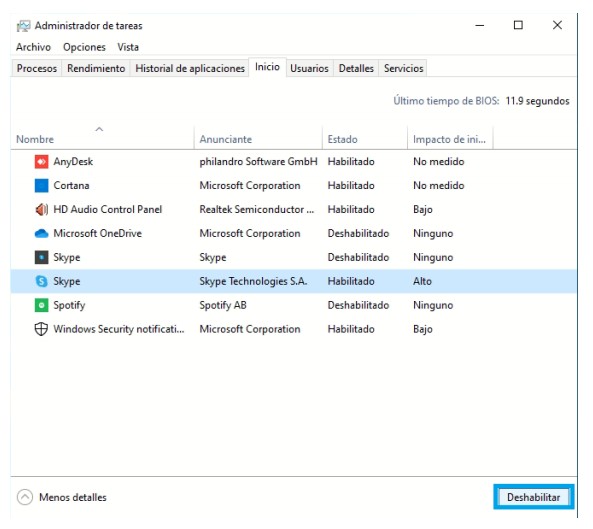Click the Windows Security shield icon

click(41, 329)
